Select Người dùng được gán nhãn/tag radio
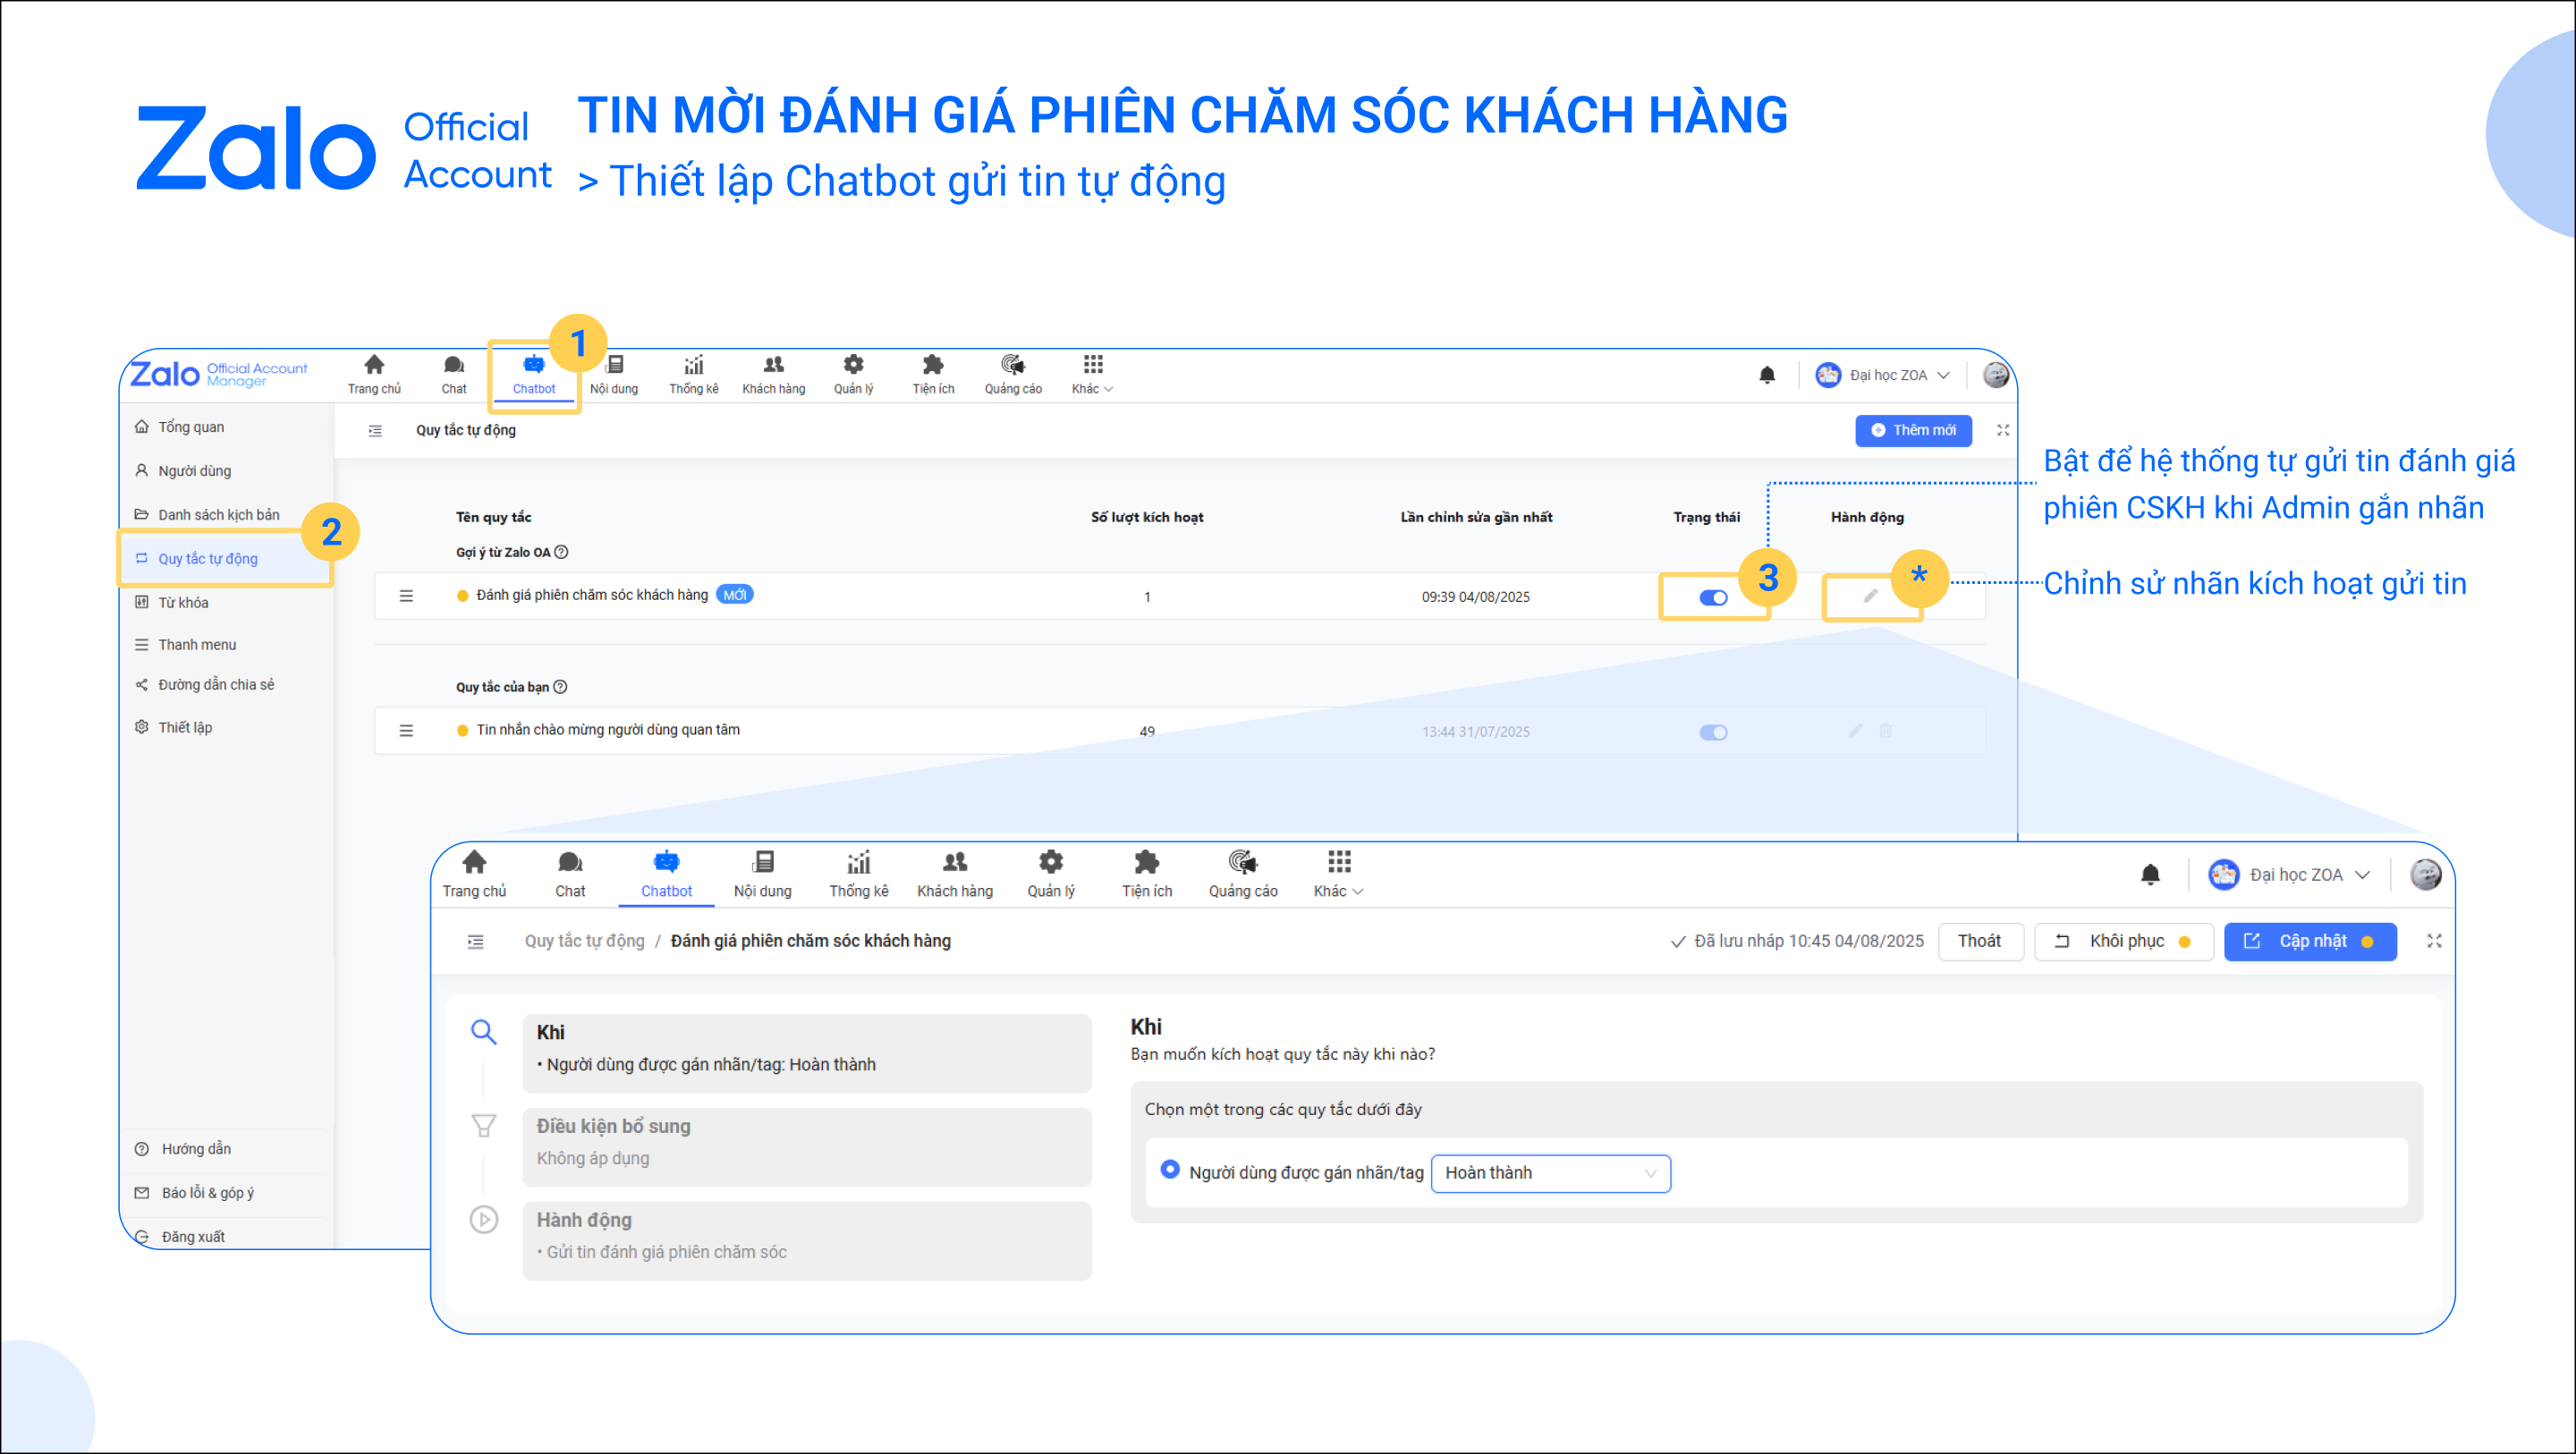The width and height of the screenshot is (2576, 1454). (x=1169, y=1170)
